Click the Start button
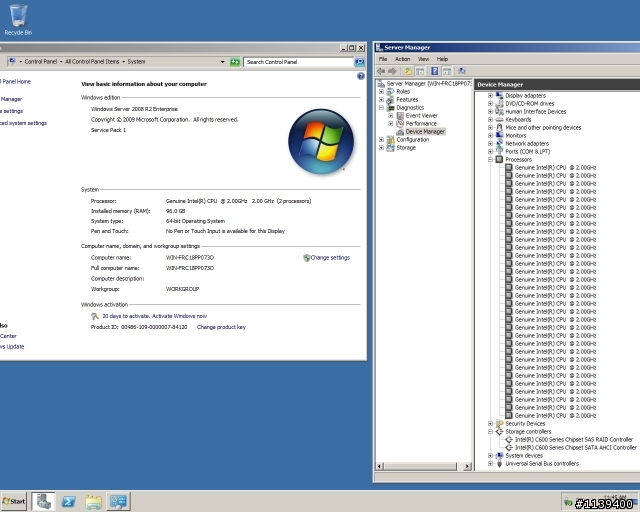 click(x=13, y=501)
